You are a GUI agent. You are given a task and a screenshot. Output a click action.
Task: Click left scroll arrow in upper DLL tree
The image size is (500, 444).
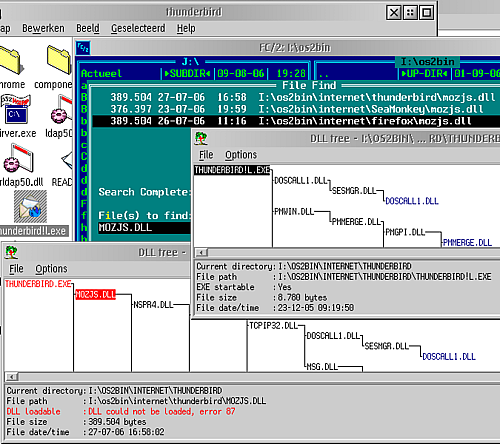click(x=201, y=252)
